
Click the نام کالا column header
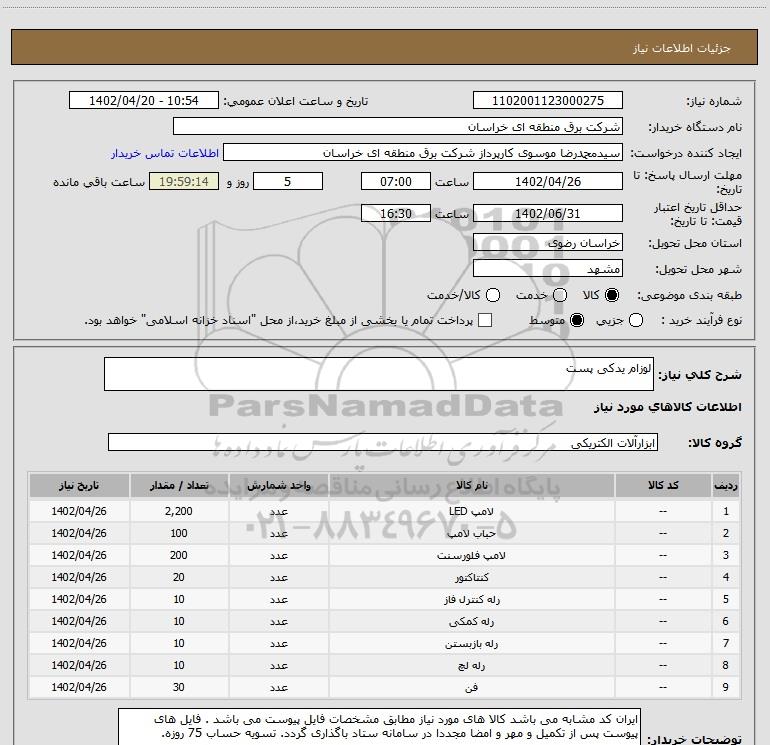[471, 485]
